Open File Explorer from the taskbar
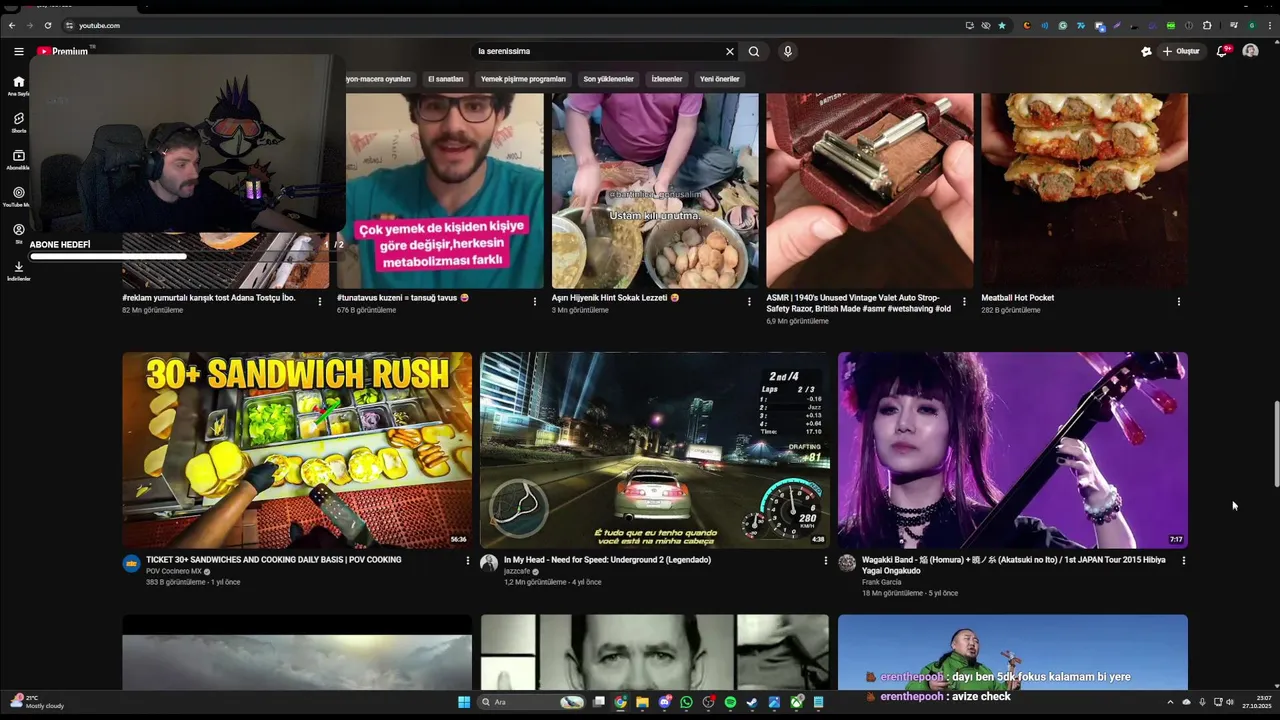 point(642,702)
